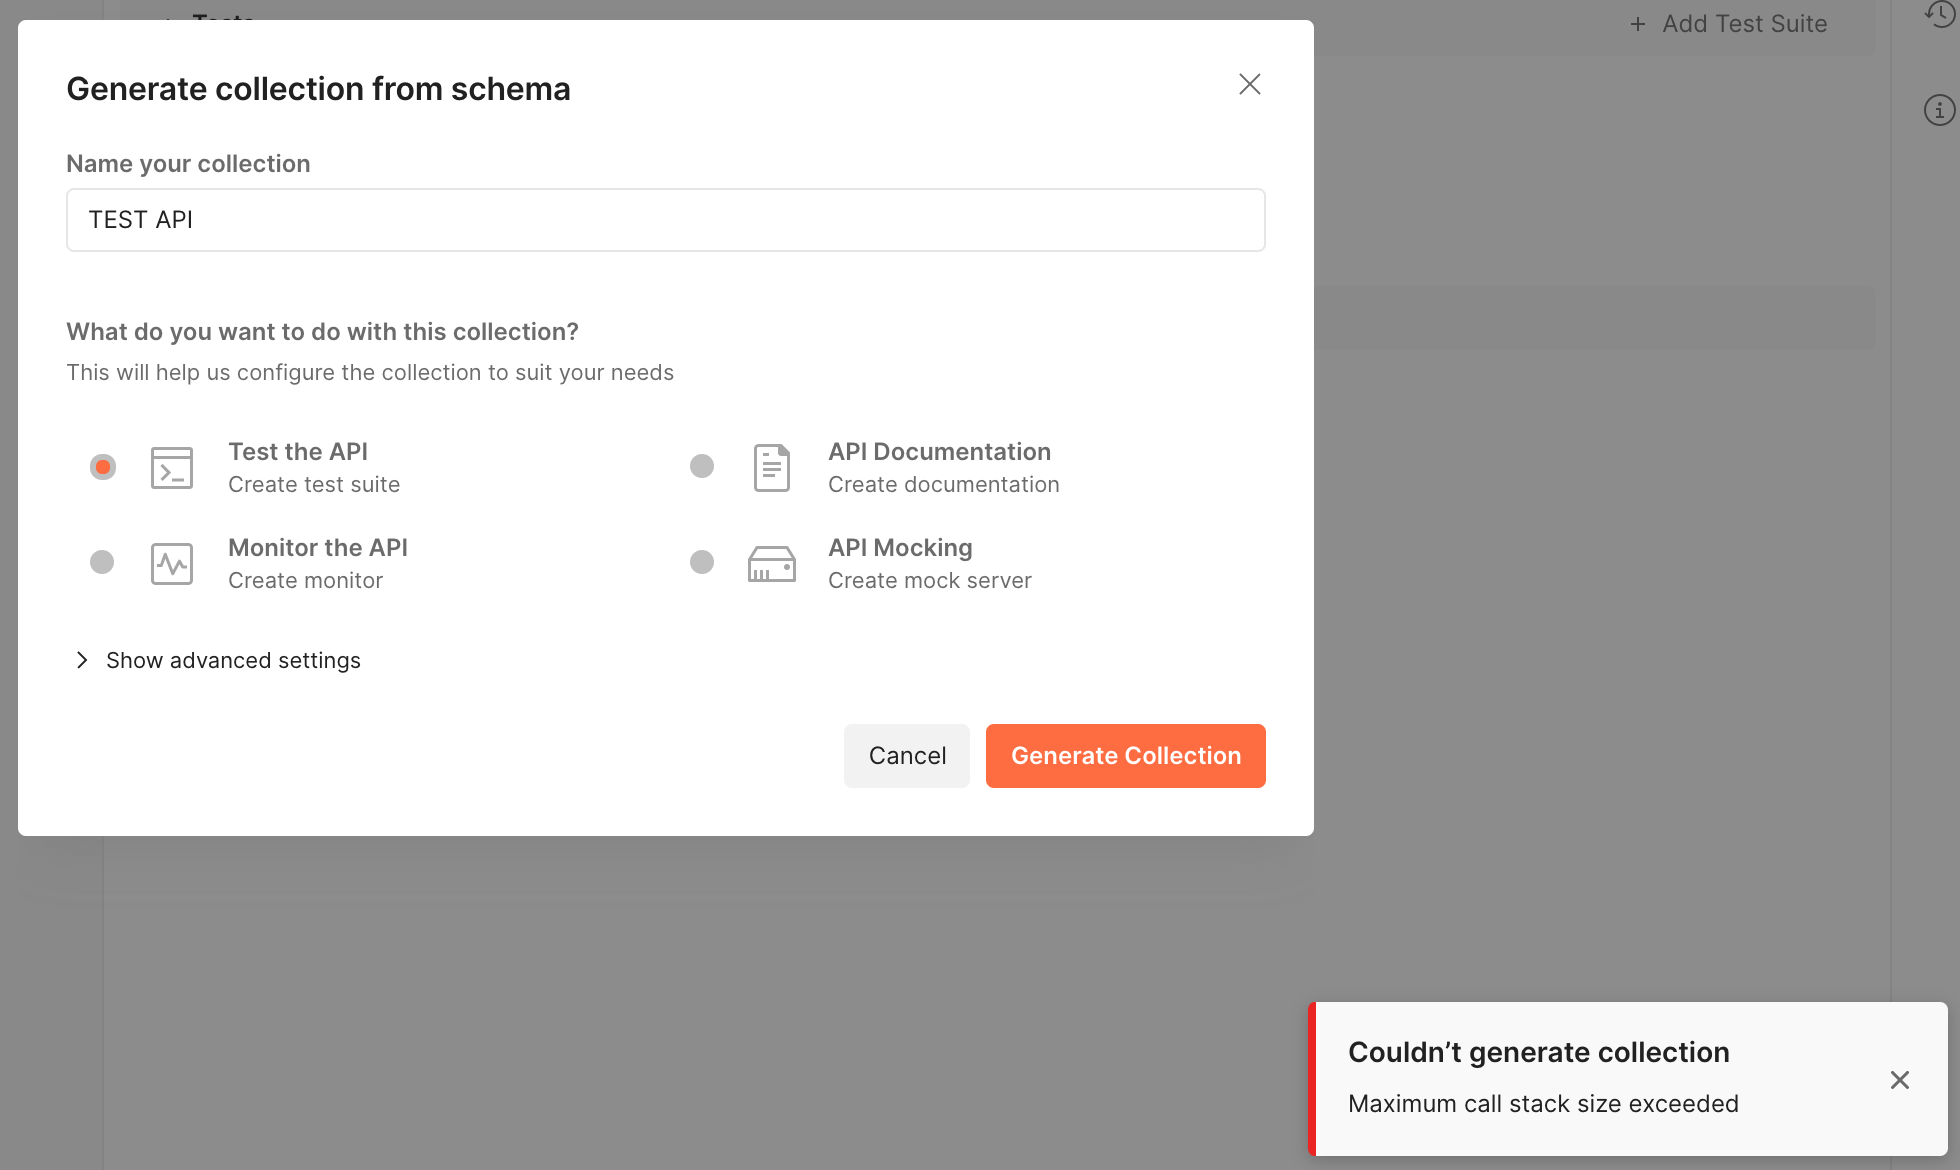Select the Monitor the API radio option
Screen dimensions: 1960x1170
click(101, 562)
